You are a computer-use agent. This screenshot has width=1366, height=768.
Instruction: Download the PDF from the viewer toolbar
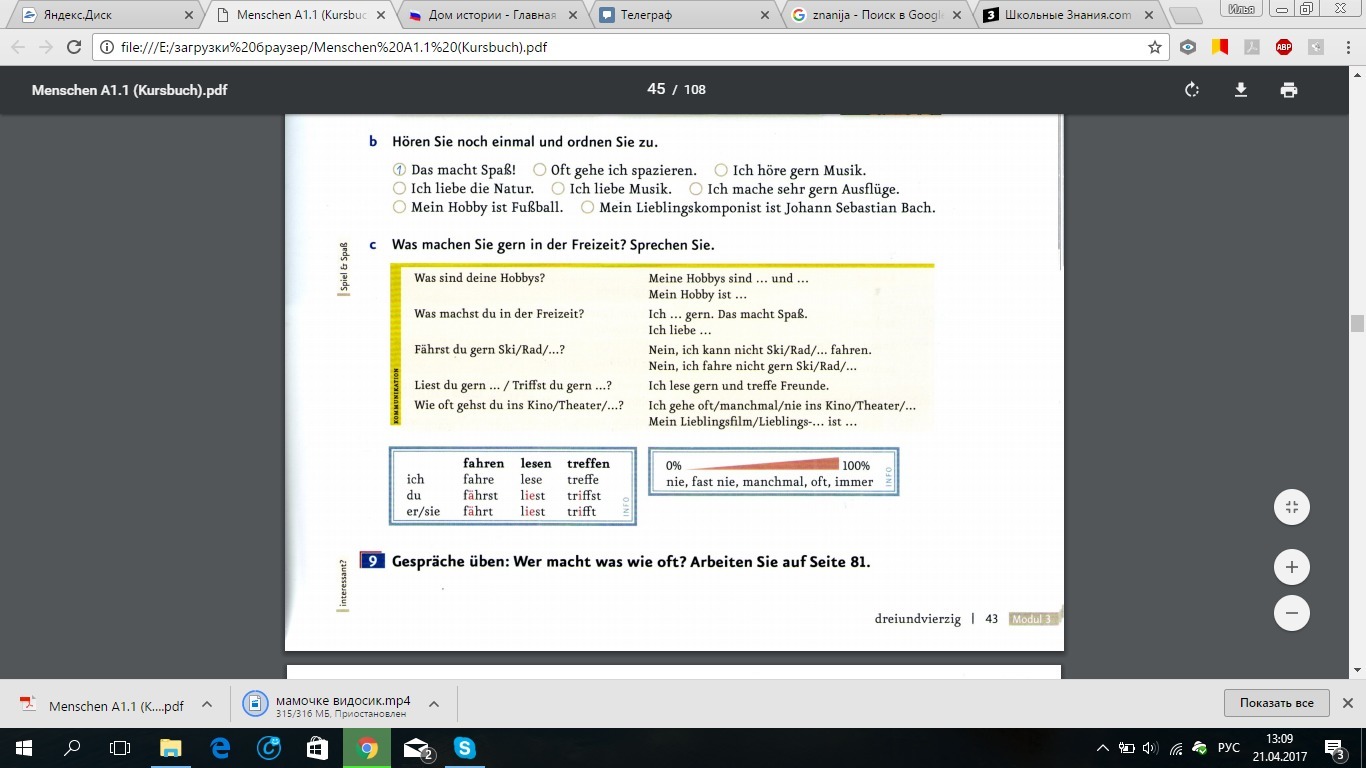coord(1241,90)
